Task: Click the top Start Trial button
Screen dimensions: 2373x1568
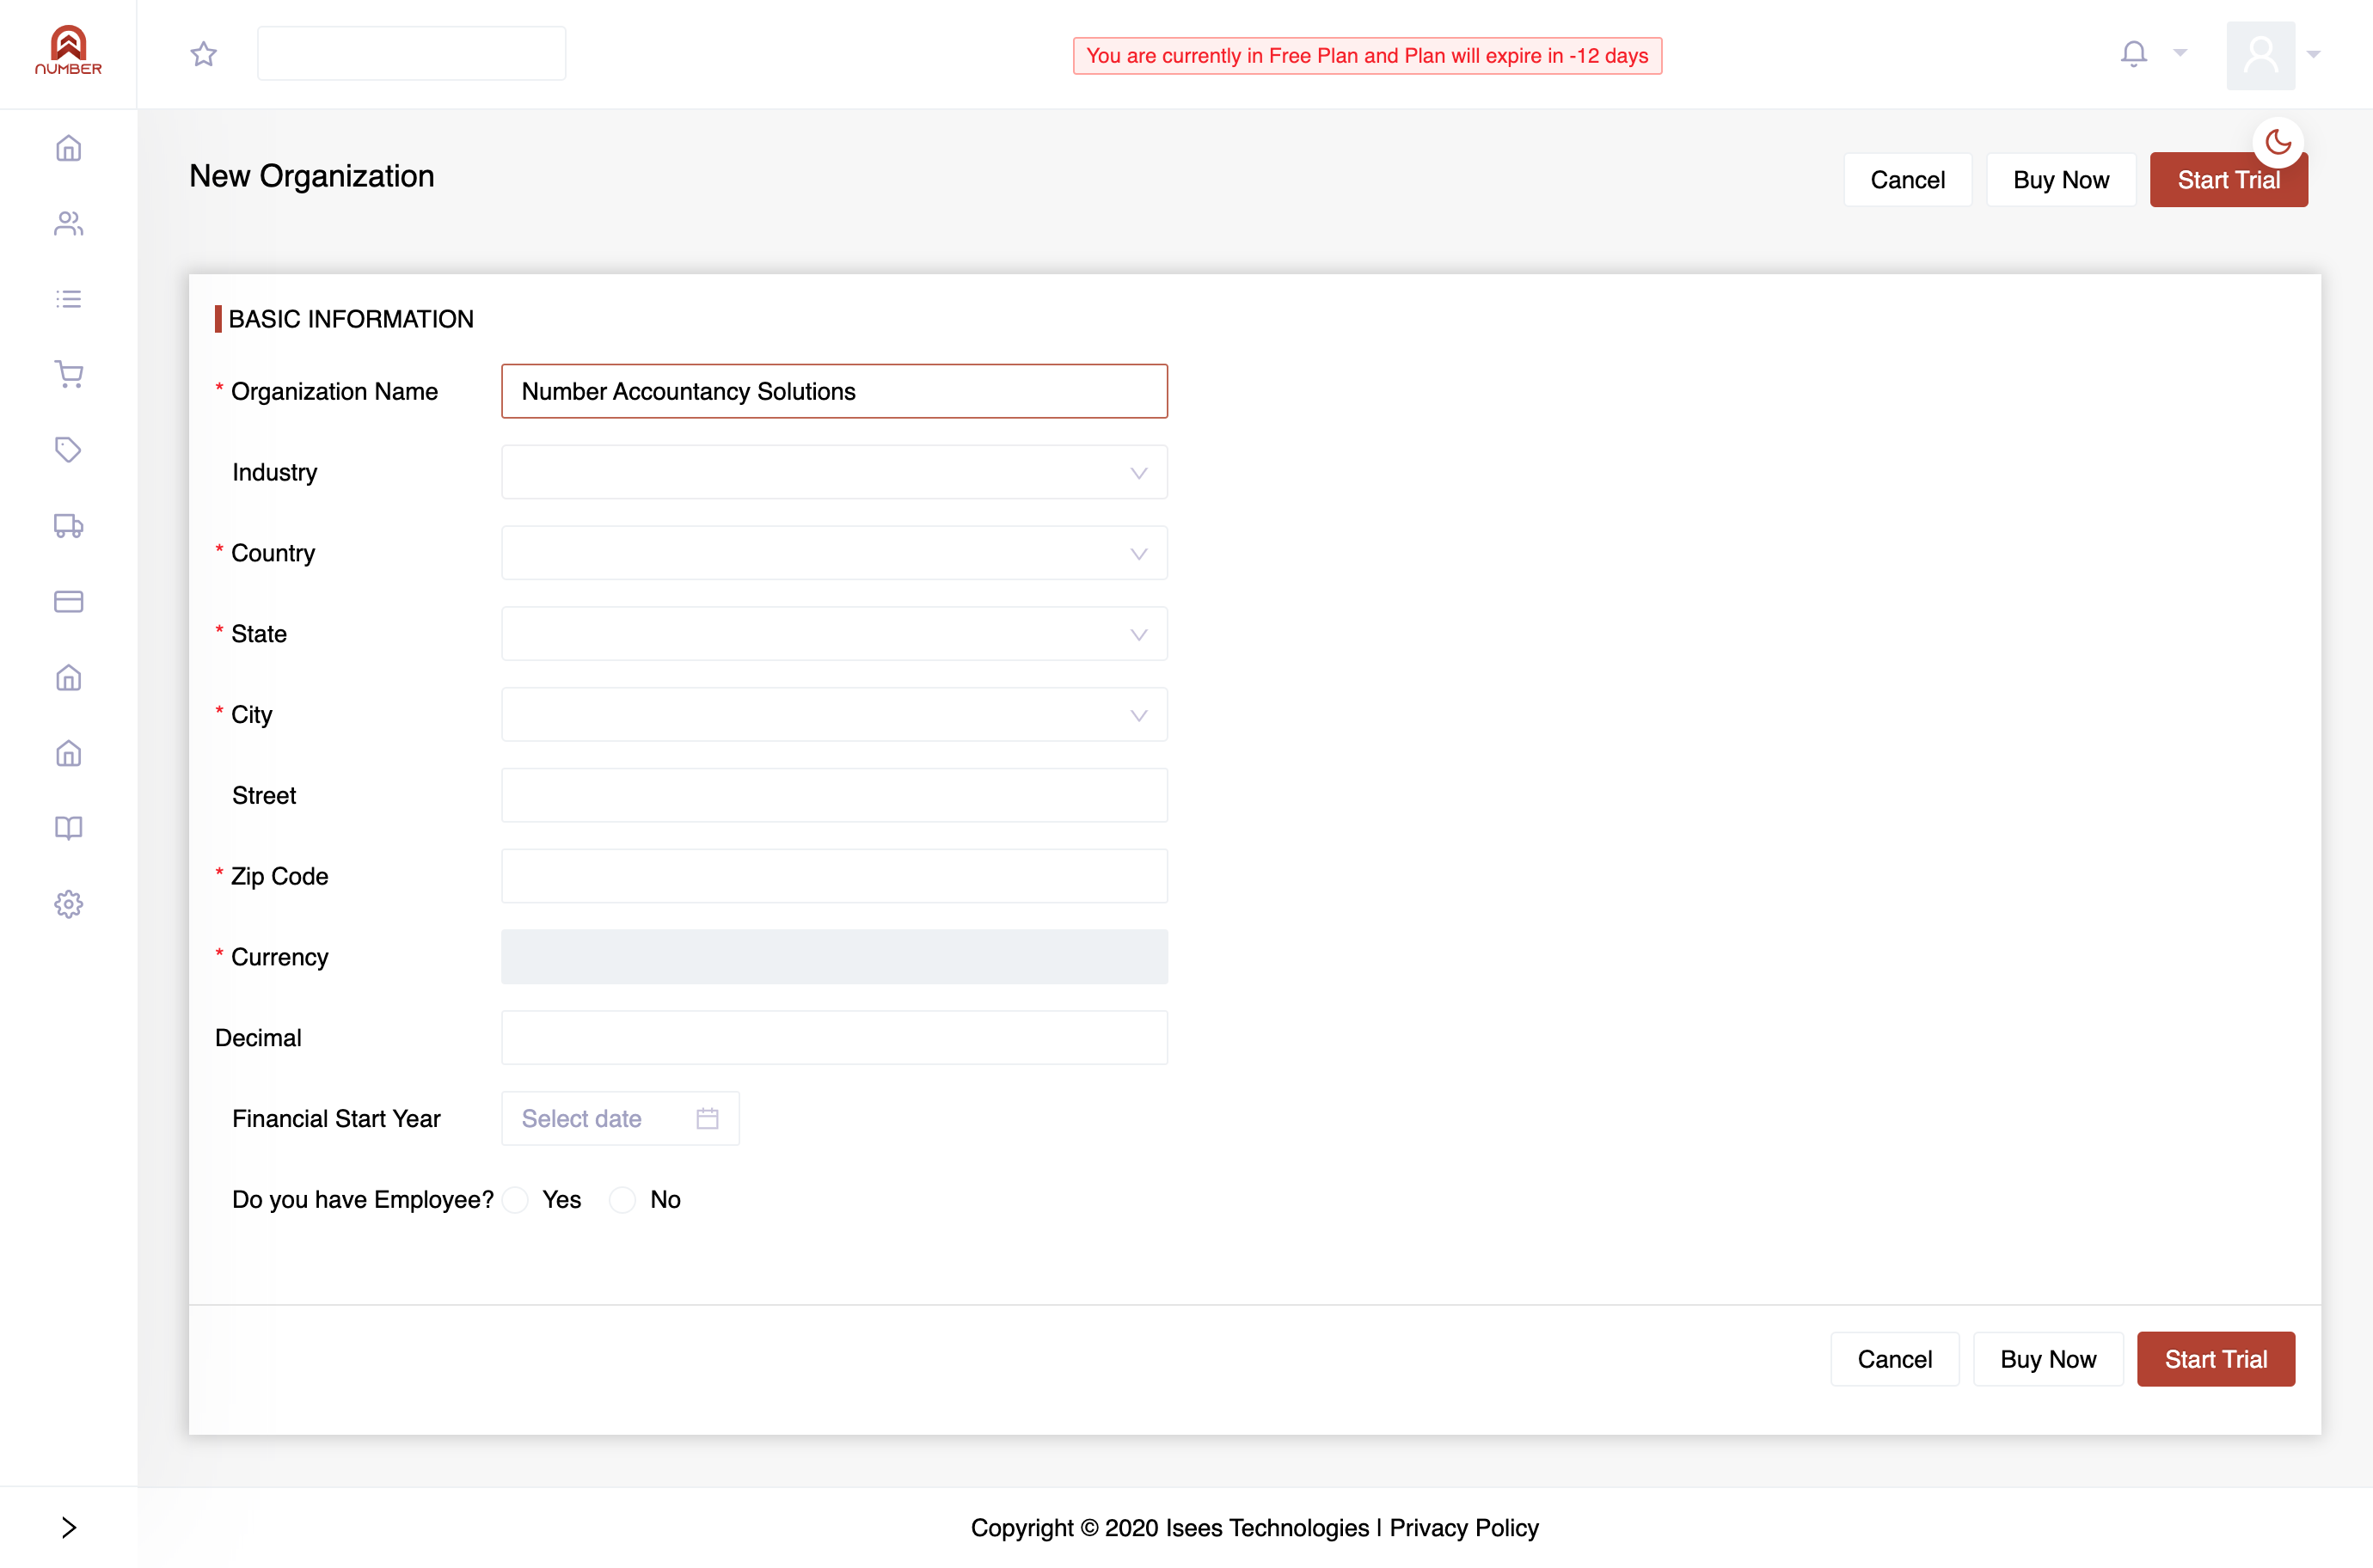Action: point(2228,180)
